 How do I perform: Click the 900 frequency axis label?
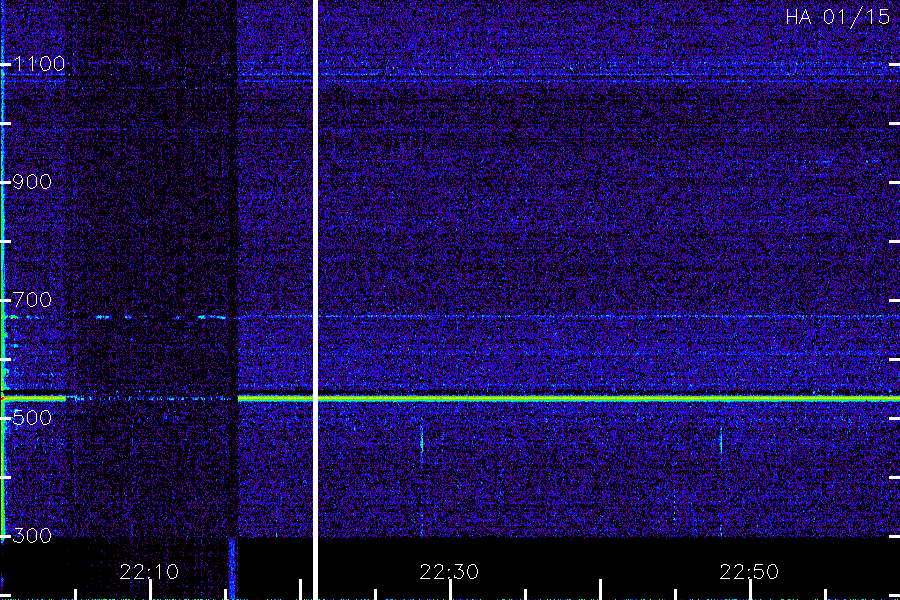click(32, 182)
